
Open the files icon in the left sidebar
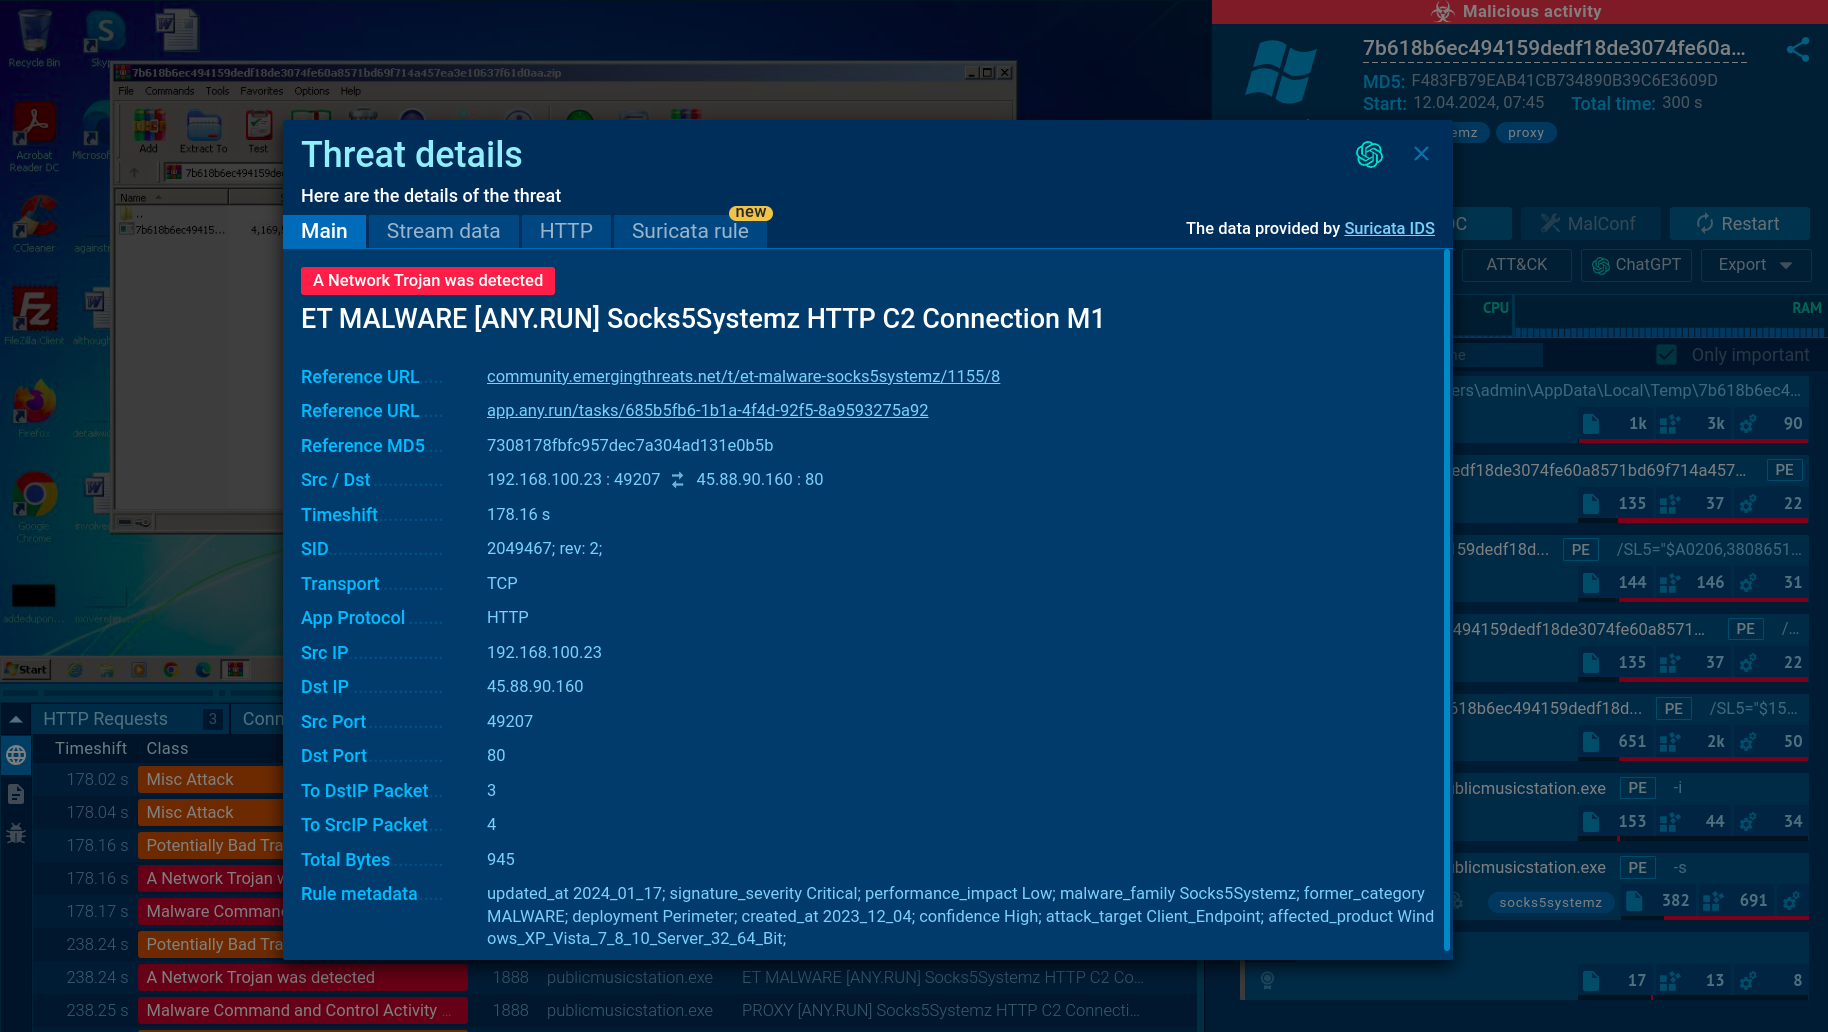click(16, 794)
